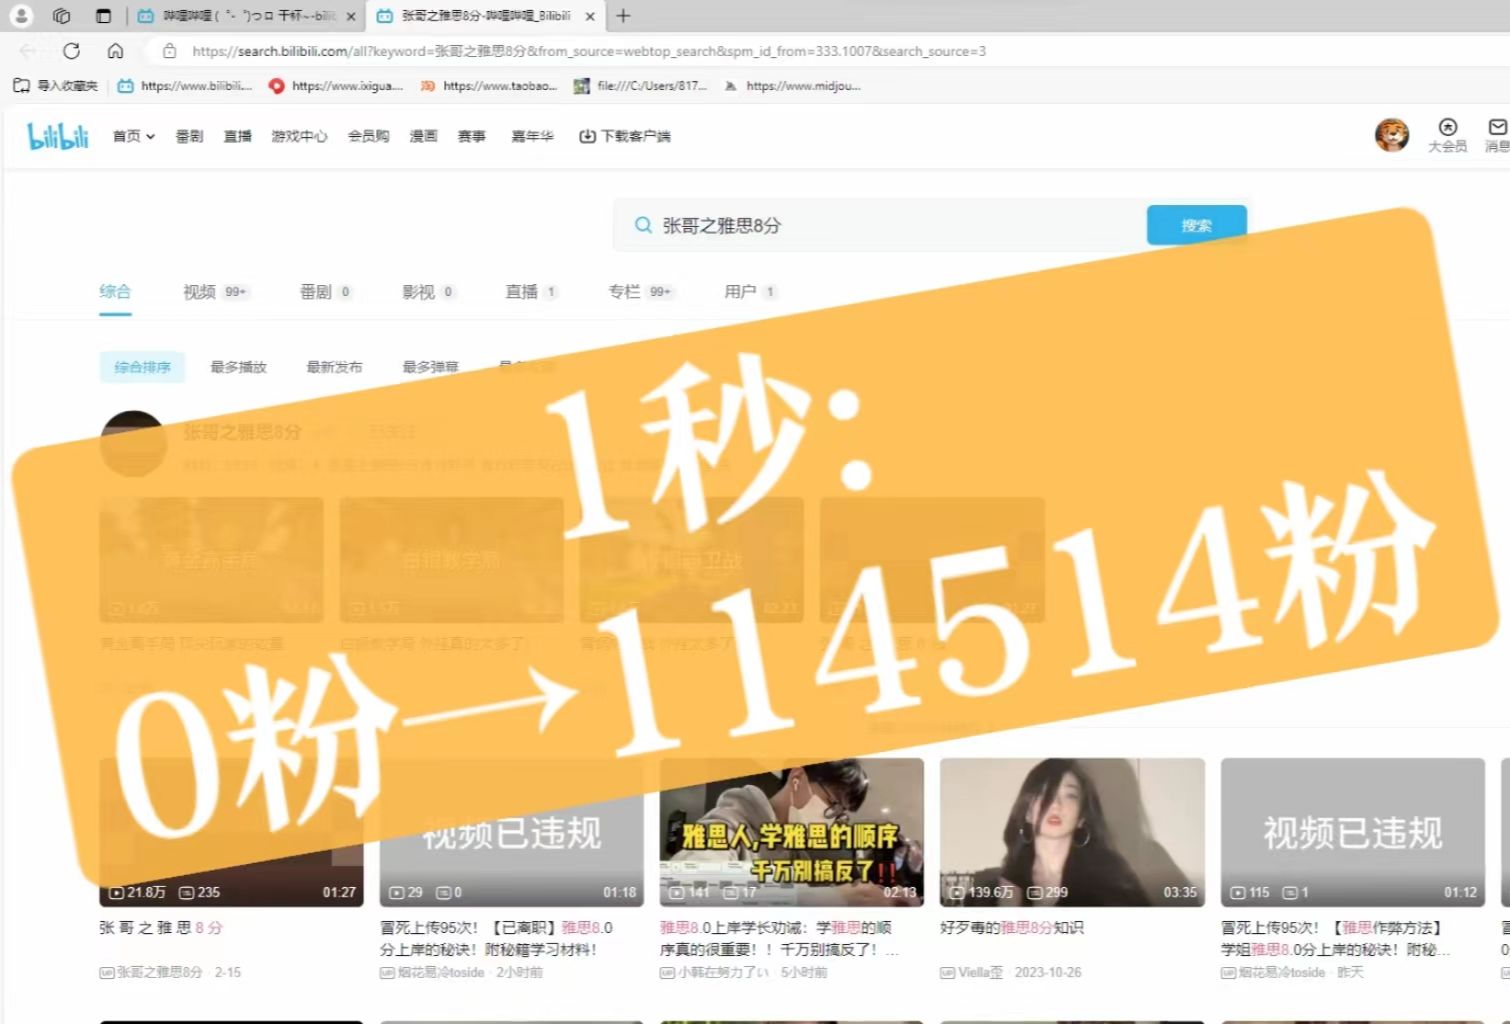Select the 专栏 99+ results tab
1510x1024 pixels.
[640, 292]
